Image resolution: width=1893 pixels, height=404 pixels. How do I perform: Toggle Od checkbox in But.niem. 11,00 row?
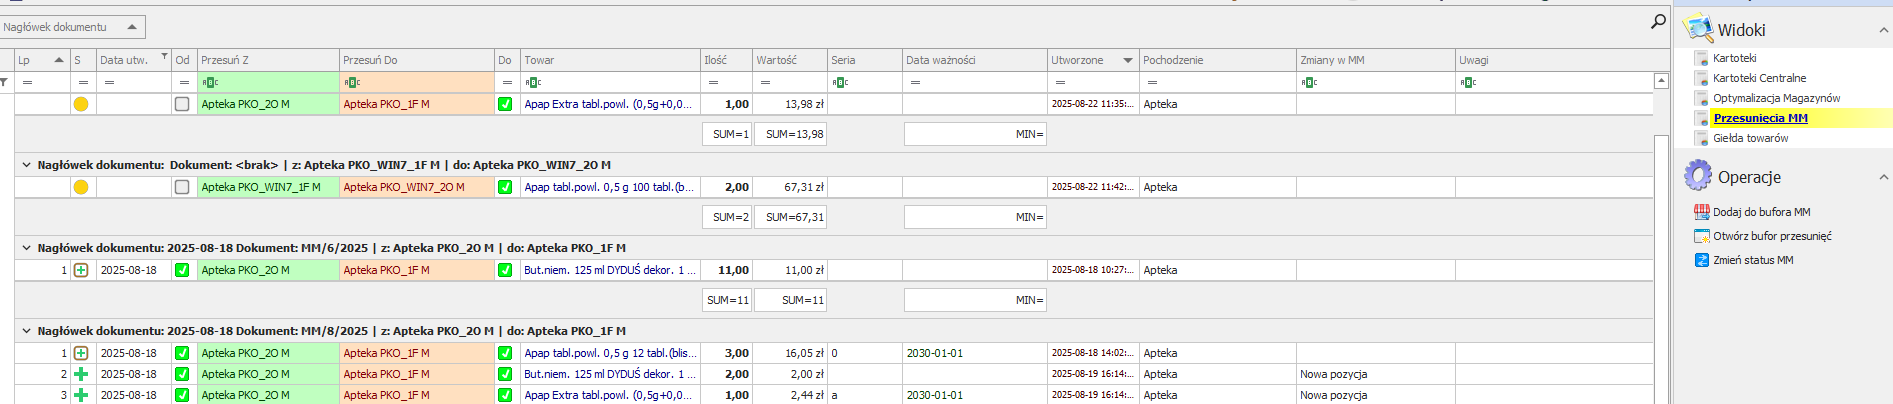click(182, 270)
